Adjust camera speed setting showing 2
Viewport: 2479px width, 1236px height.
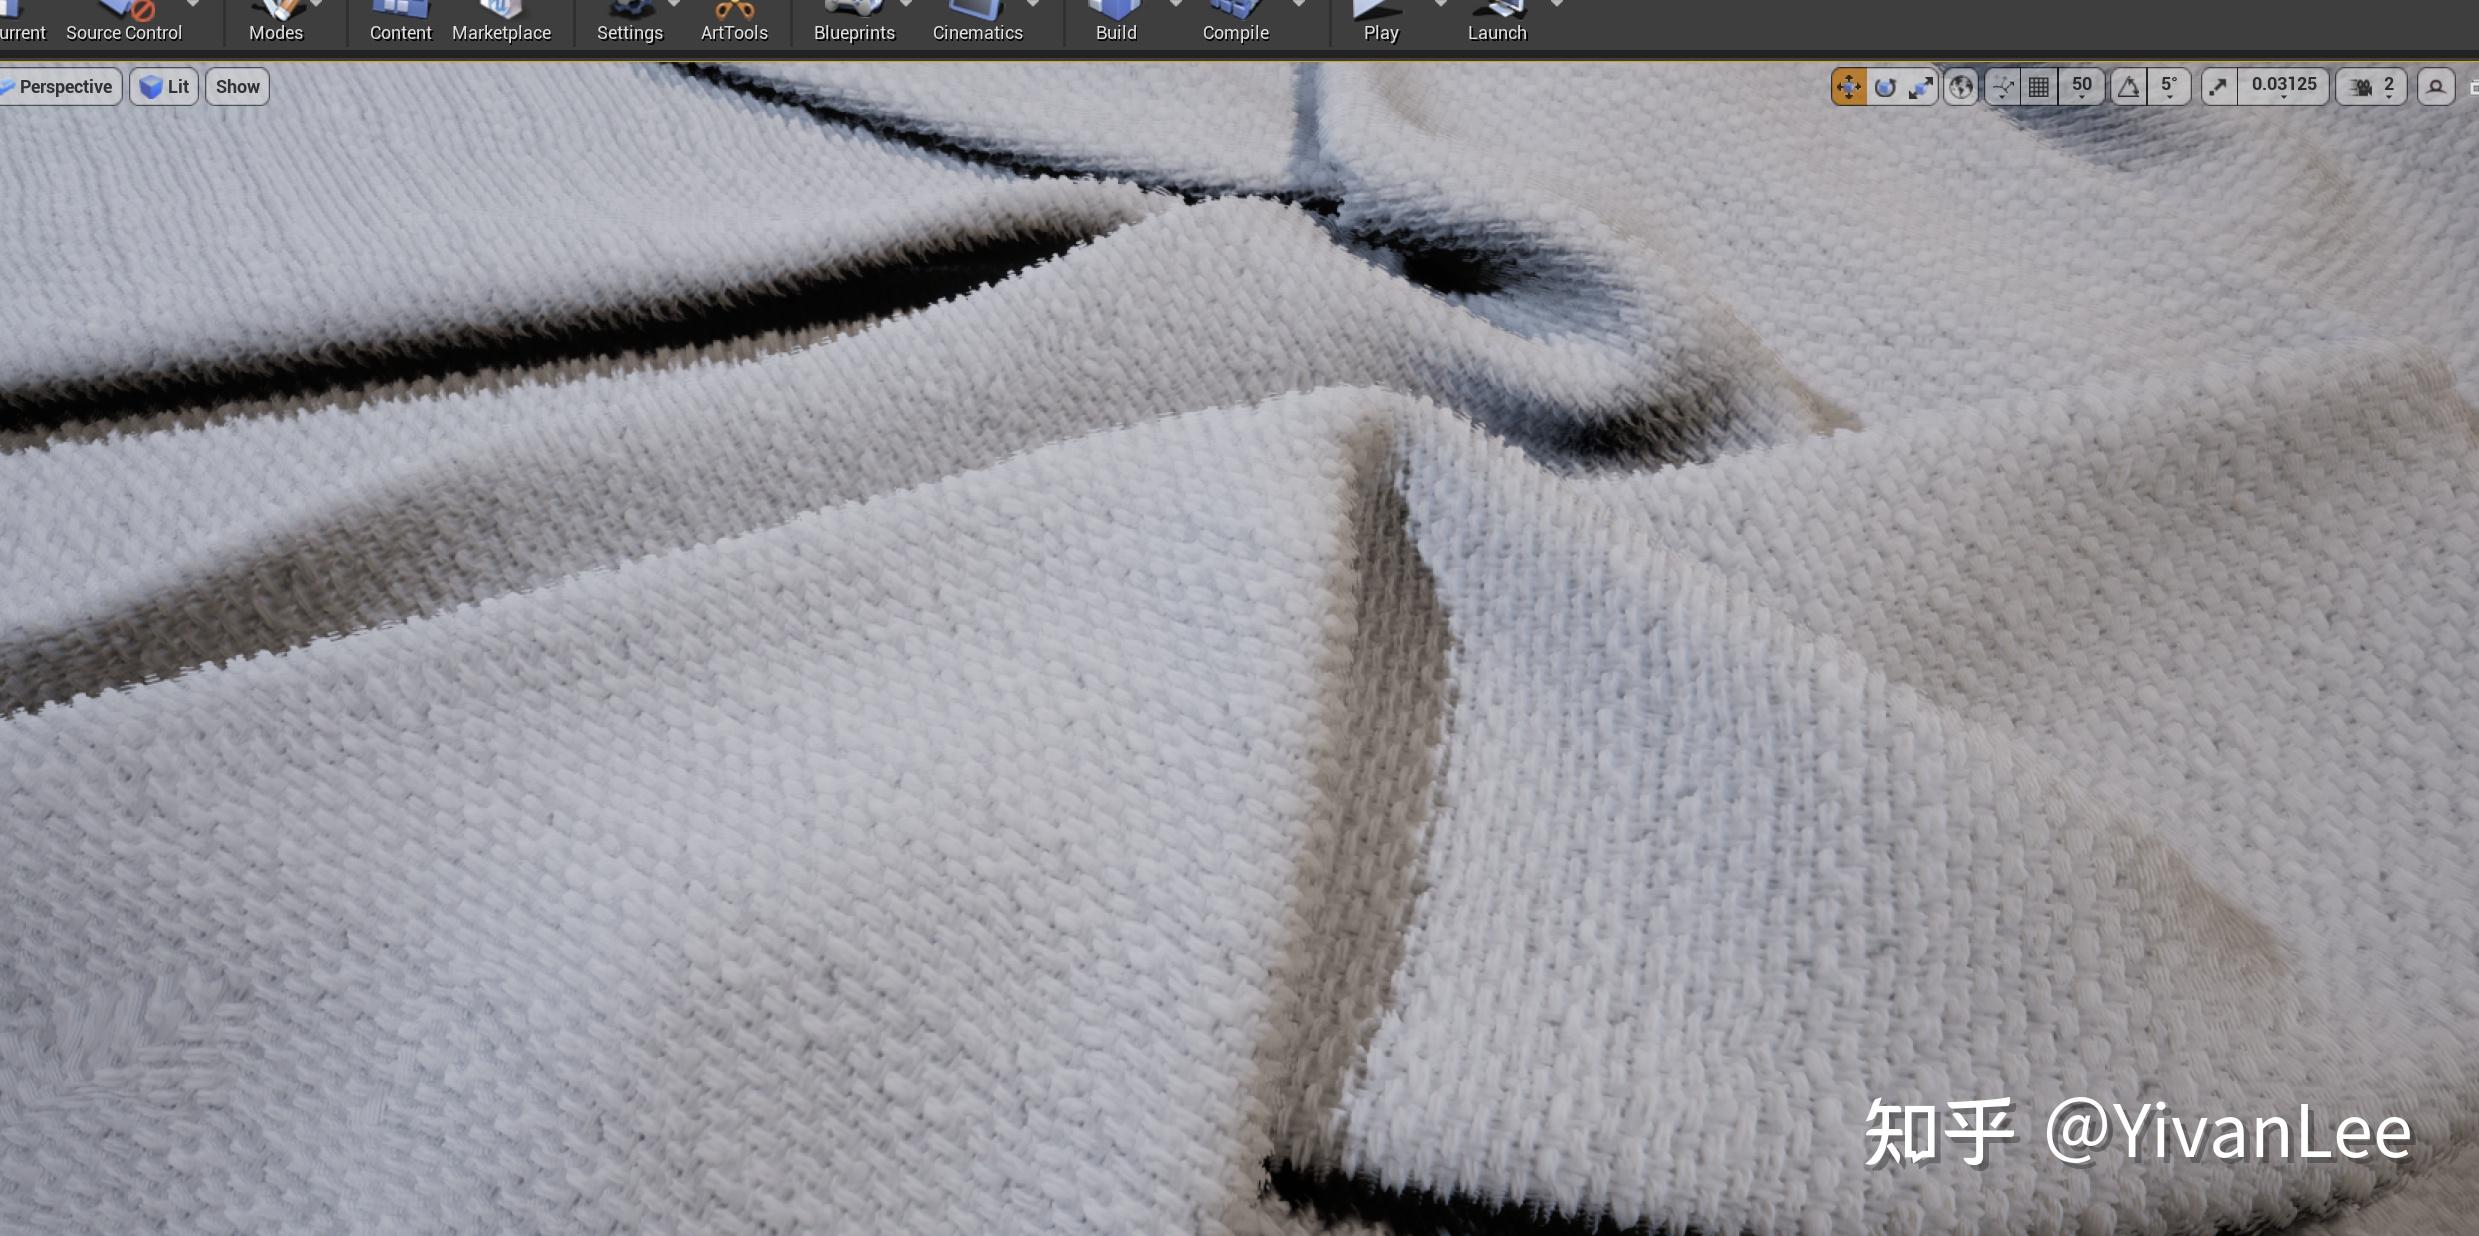tap(2372, 87)
